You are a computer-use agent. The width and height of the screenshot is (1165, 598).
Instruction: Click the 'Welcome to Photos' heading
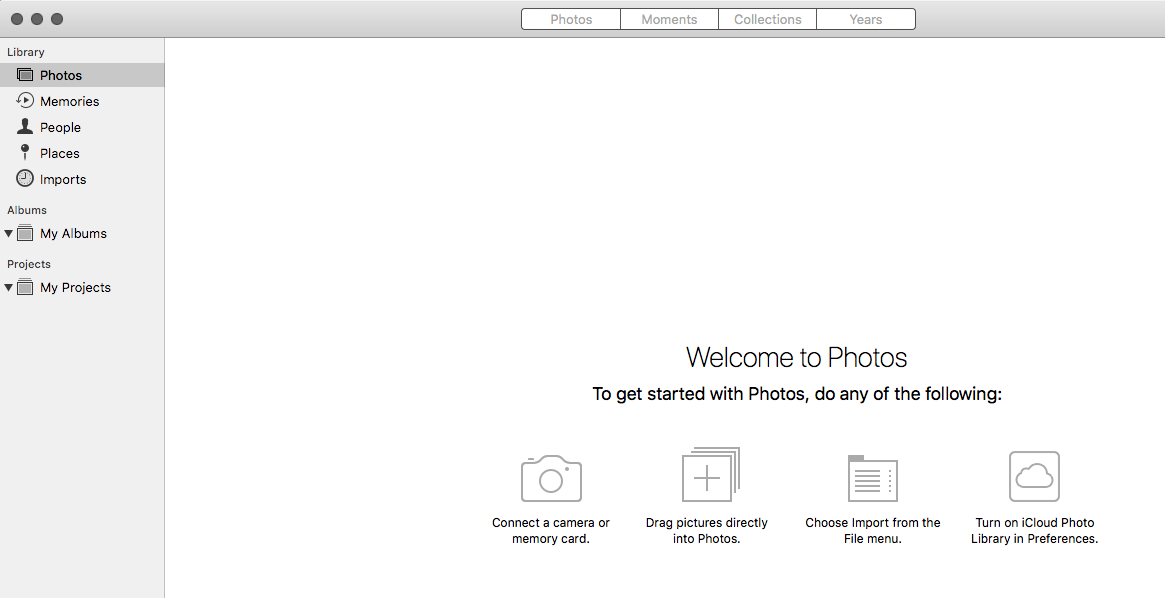click(x=796, y=357)
